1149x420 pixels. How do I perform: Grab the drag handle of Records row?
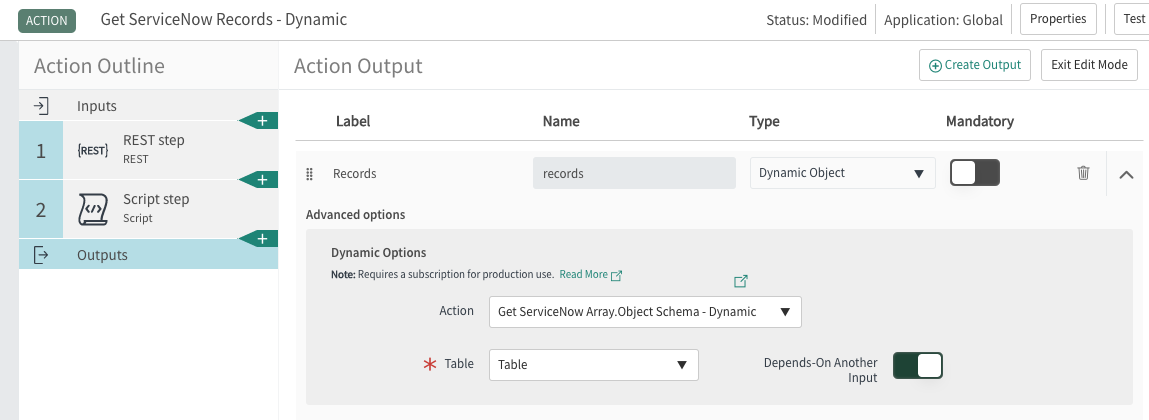point(309,174)
